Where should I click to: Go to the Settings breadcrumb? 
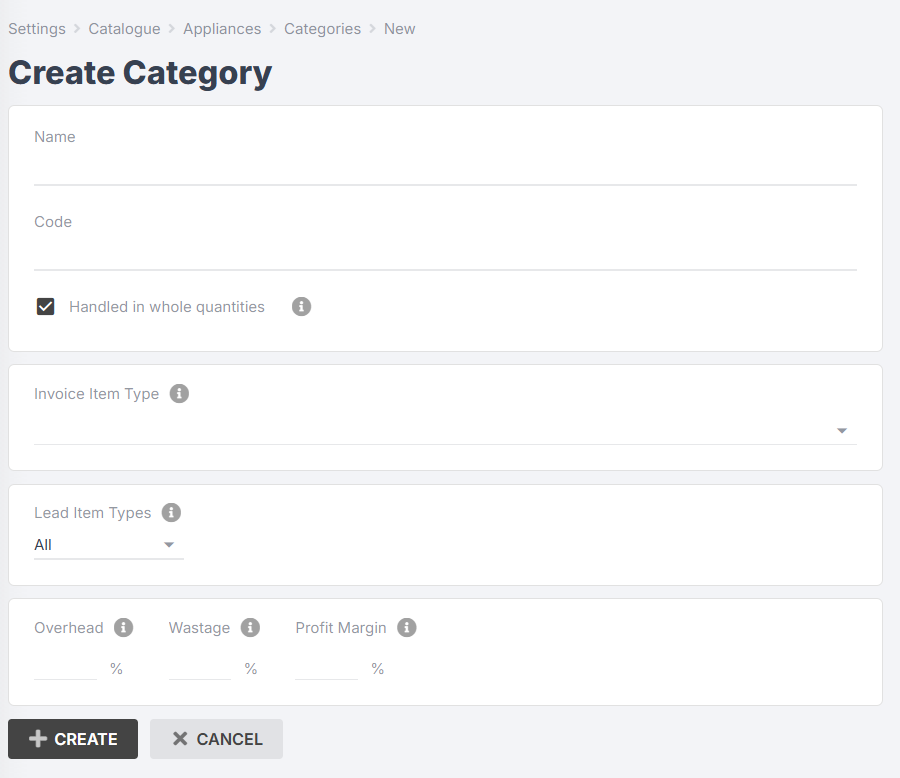(37, 29)
